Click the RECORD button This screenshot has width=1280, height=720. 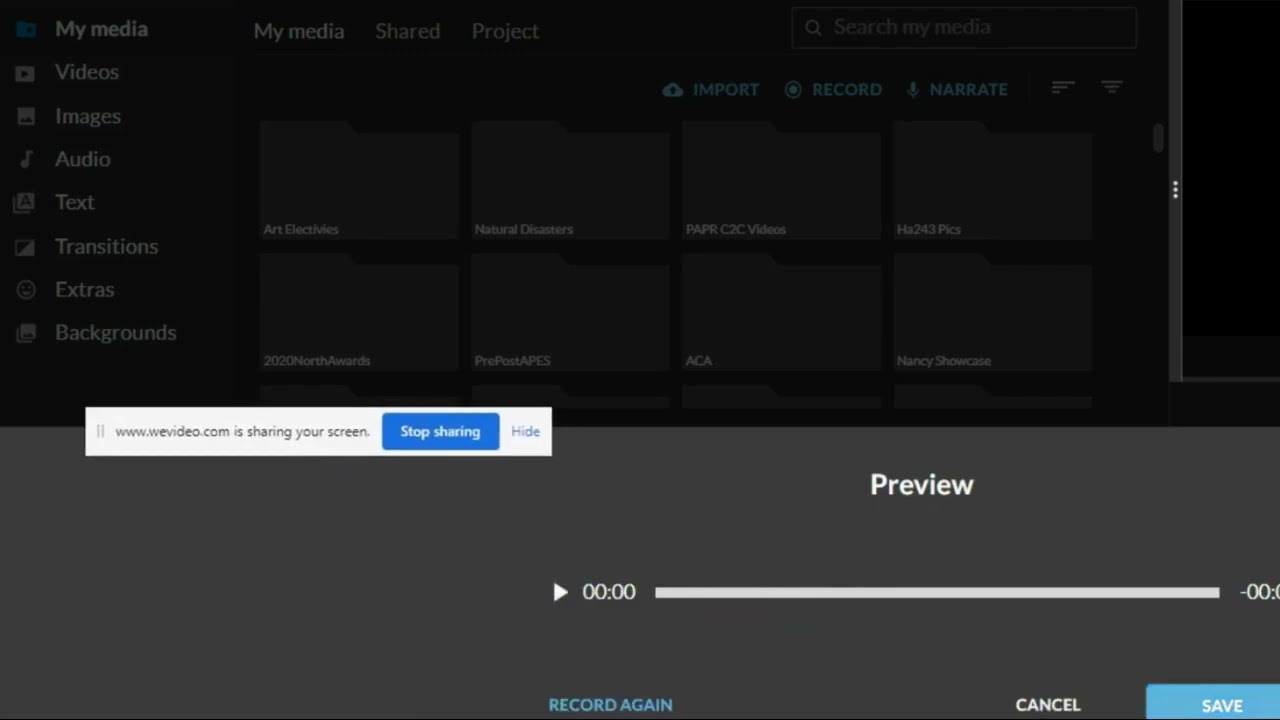833,90
